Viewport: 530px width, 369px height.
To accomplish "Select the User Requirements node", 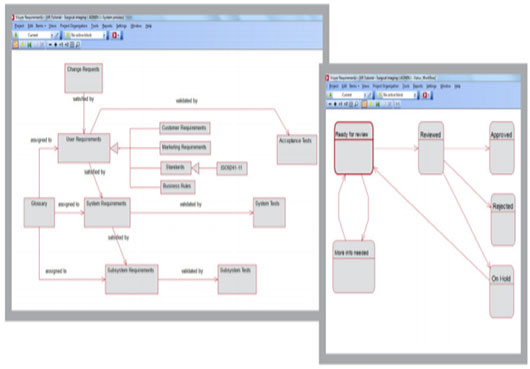I will click(84, 148).
